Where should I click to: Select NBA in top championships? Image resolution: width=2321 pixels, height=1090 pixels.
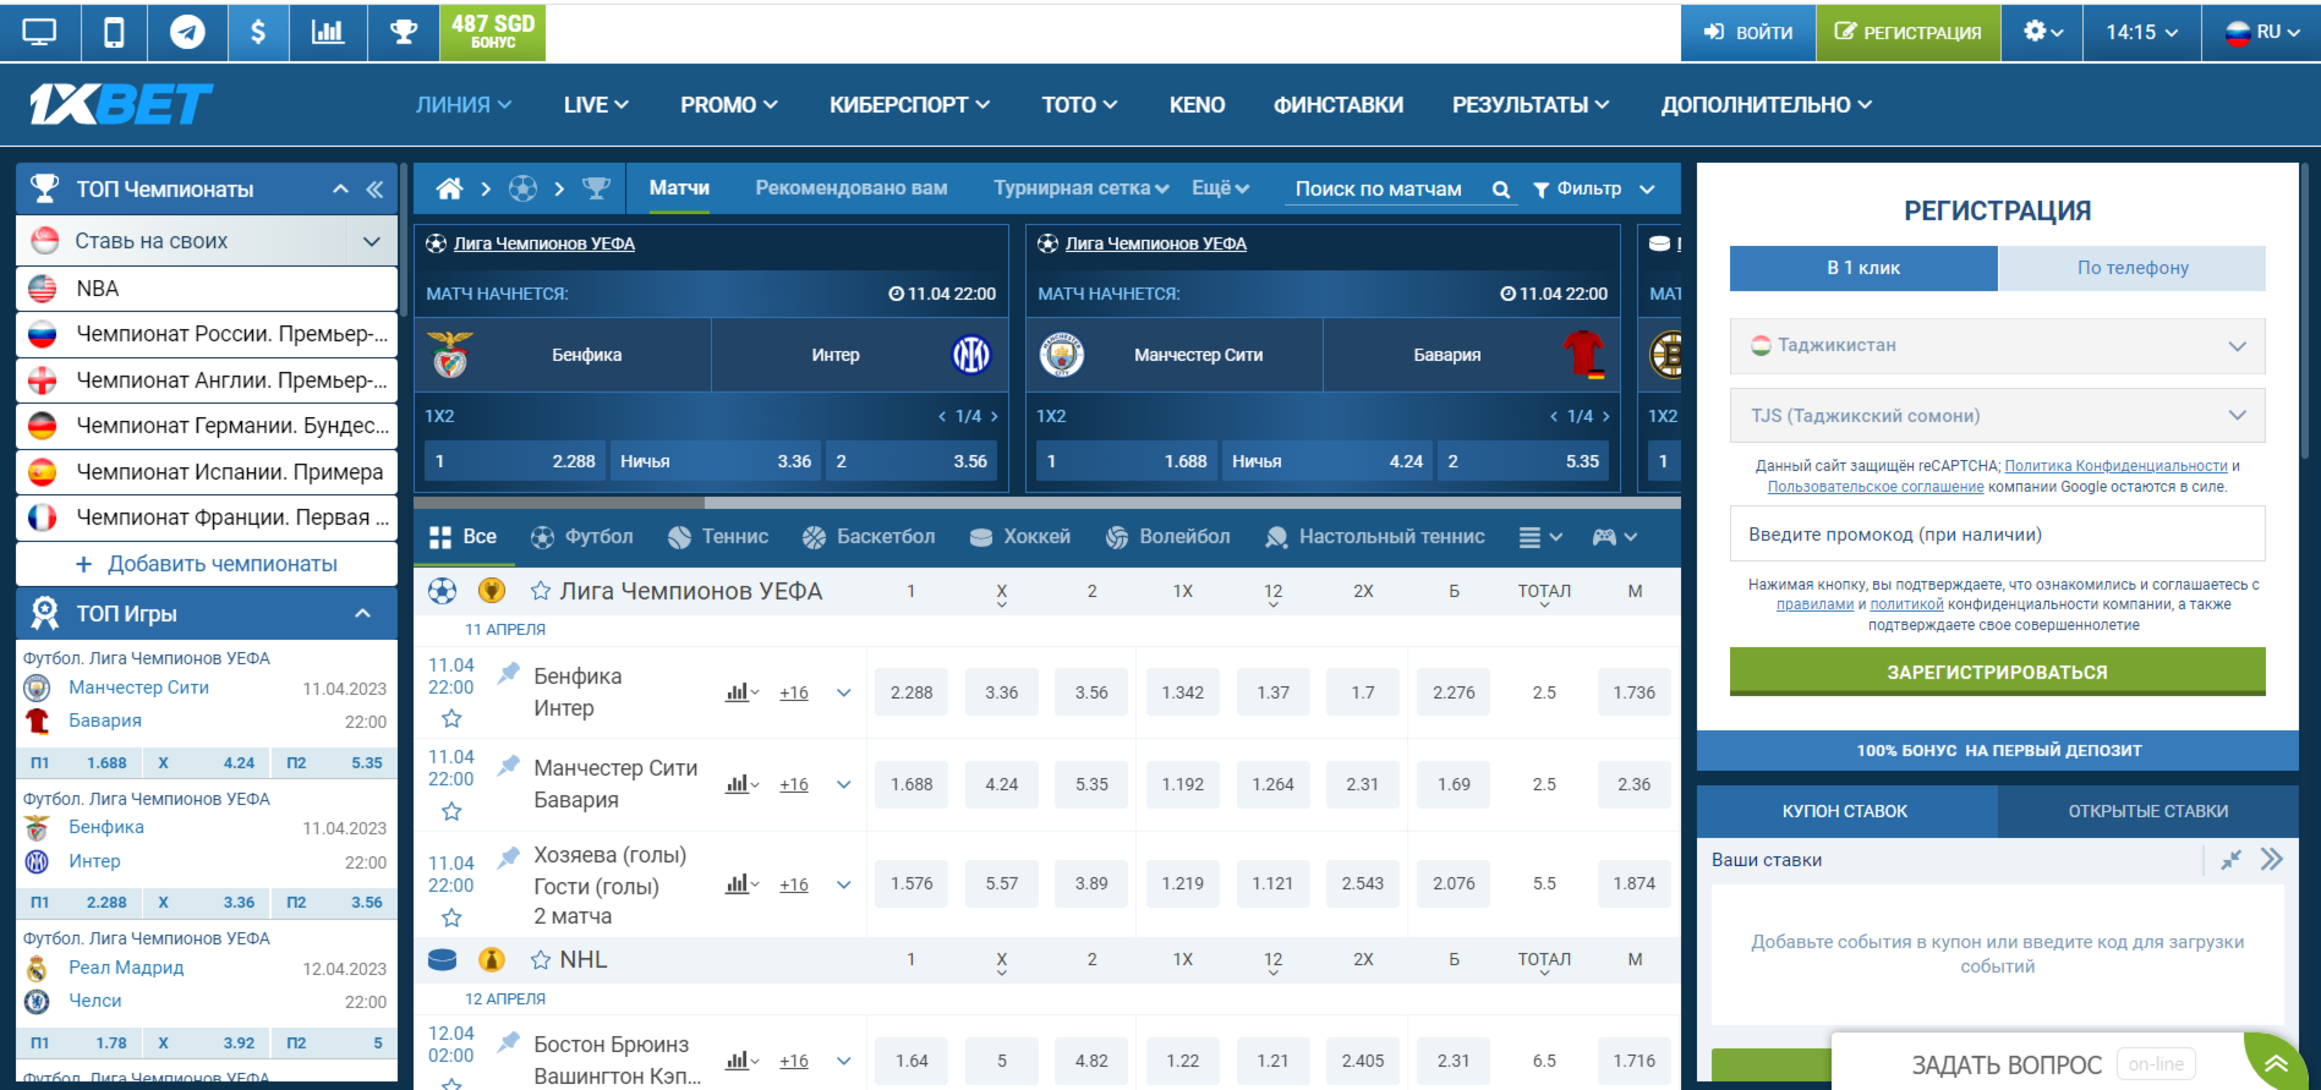tap(206, 289)
